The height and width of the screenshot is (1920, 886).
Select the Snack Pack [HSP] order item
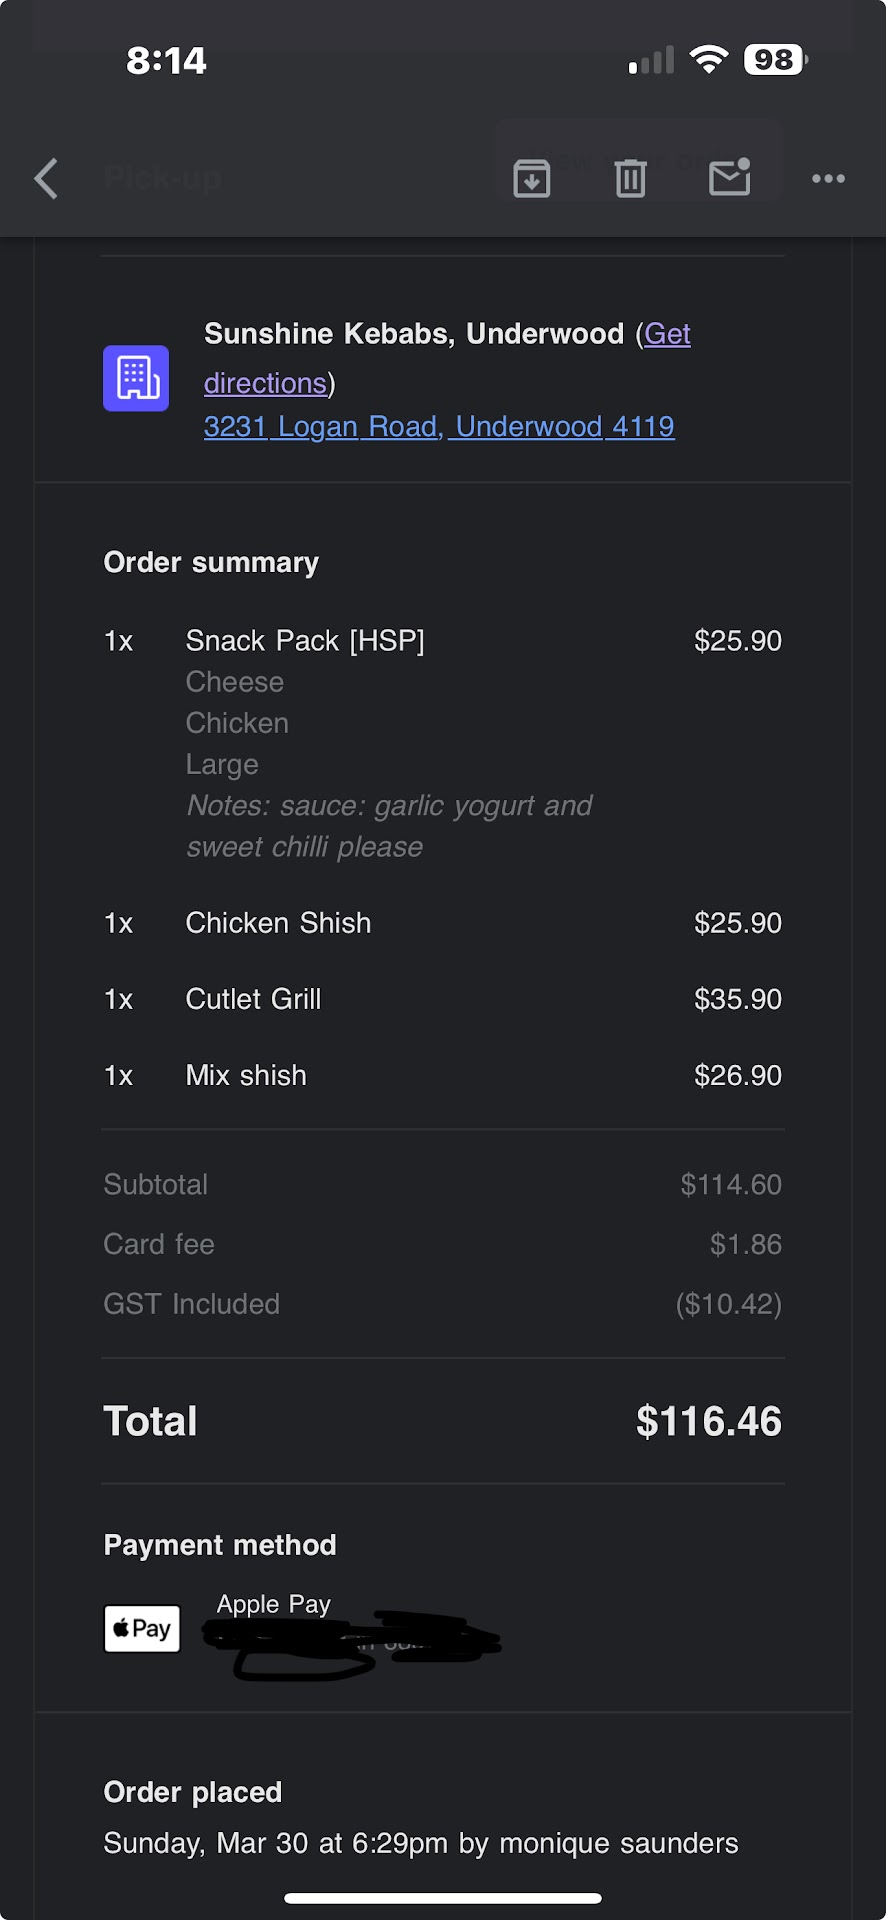pyautogui.click(x=305, y=641)
